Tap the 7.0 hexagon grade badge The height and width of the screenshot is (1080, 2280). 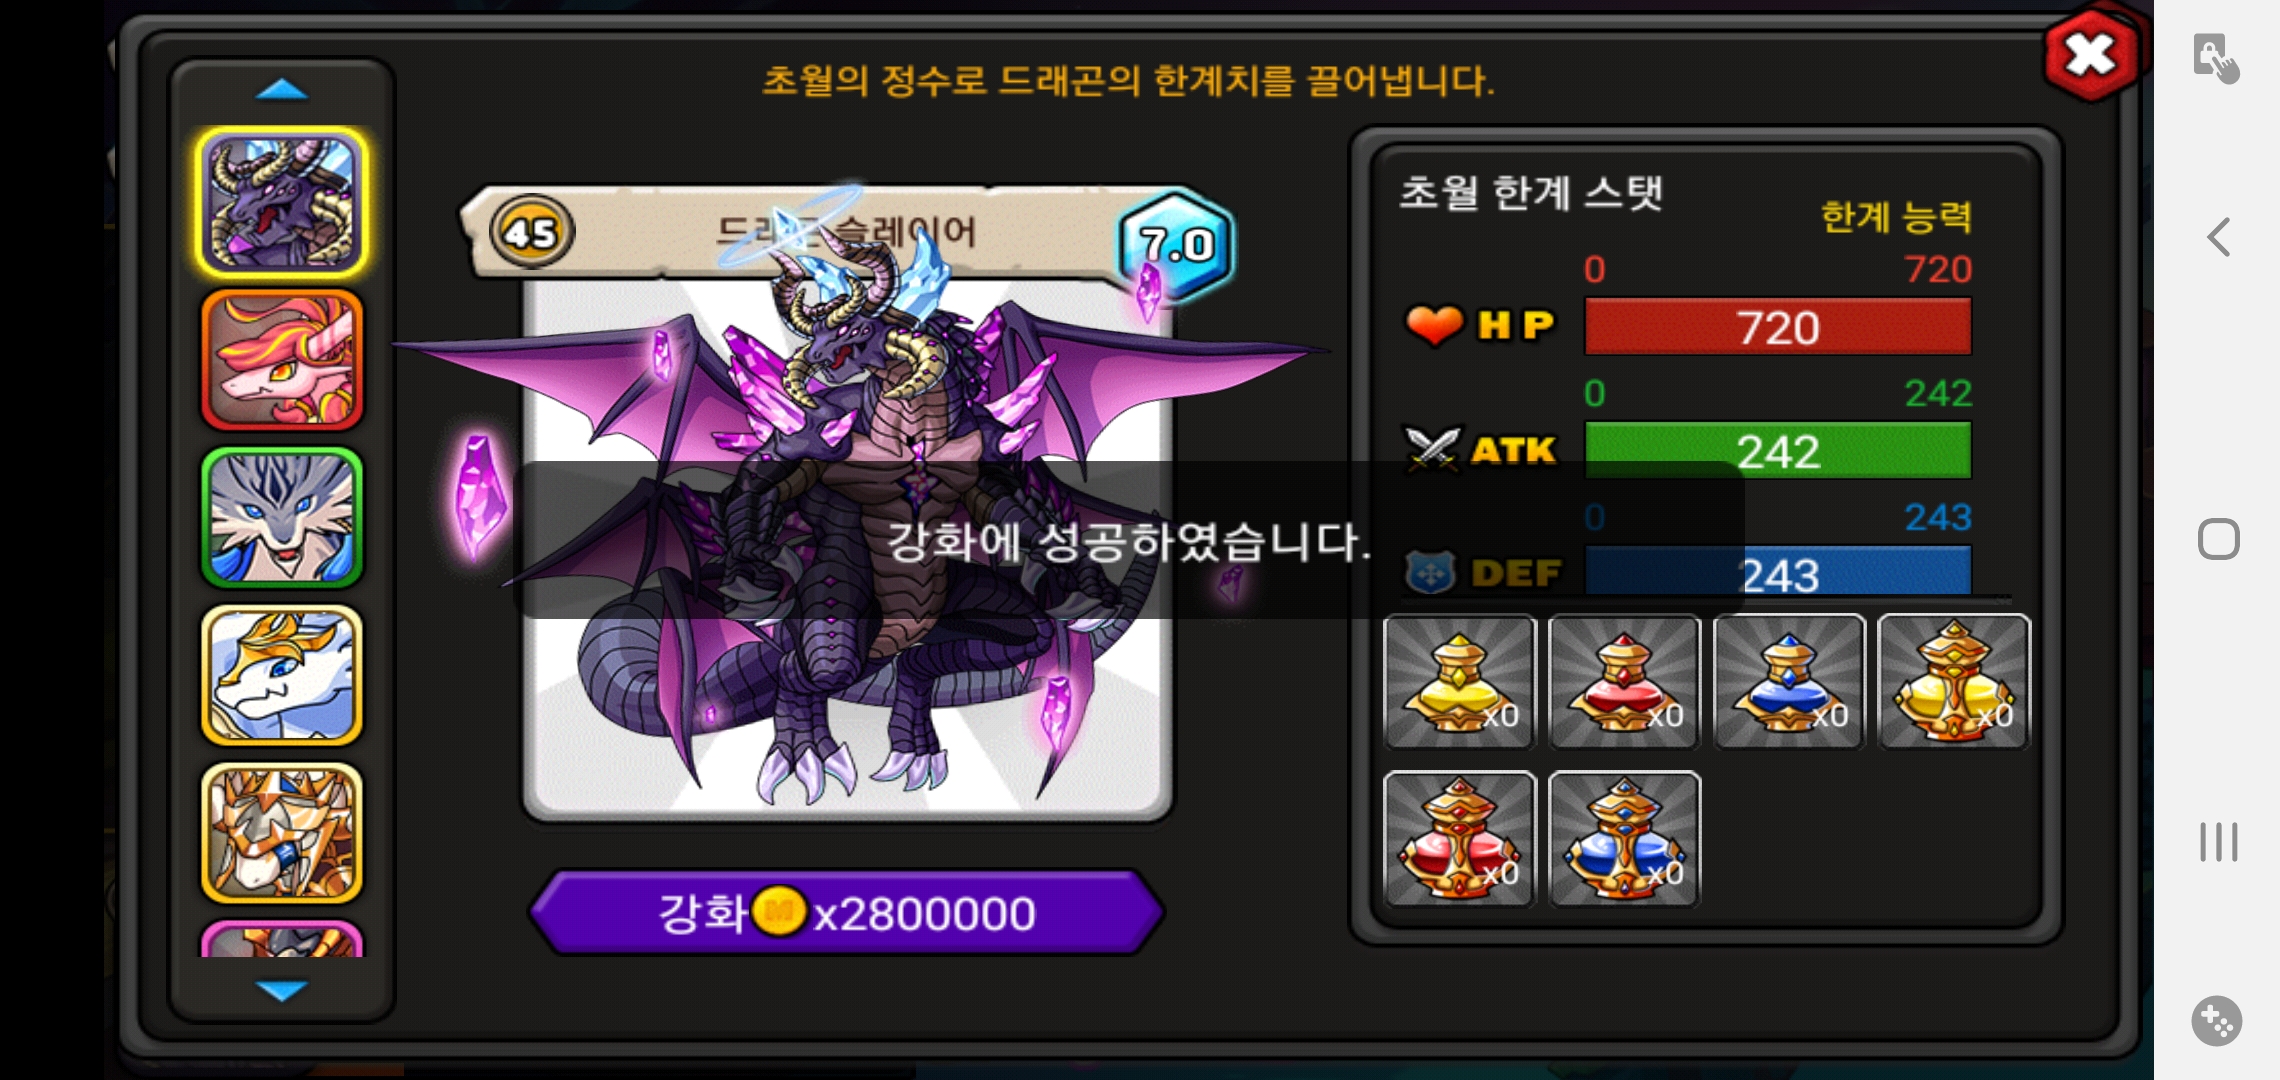1177,245
